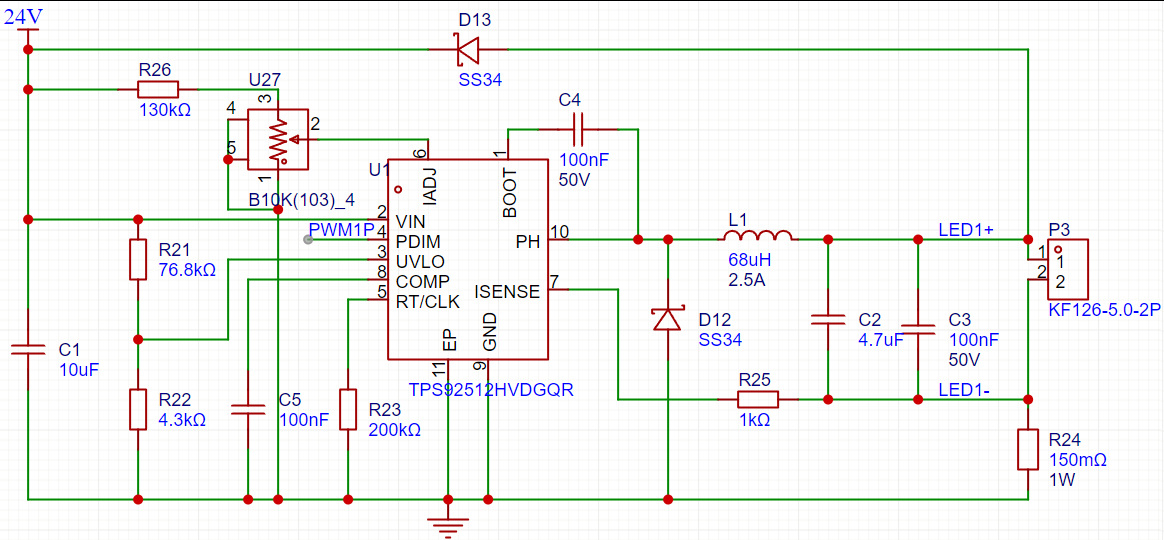1164x540 pixels.
Task: Click the COMP pin name
Action: [x=422, y=282]
